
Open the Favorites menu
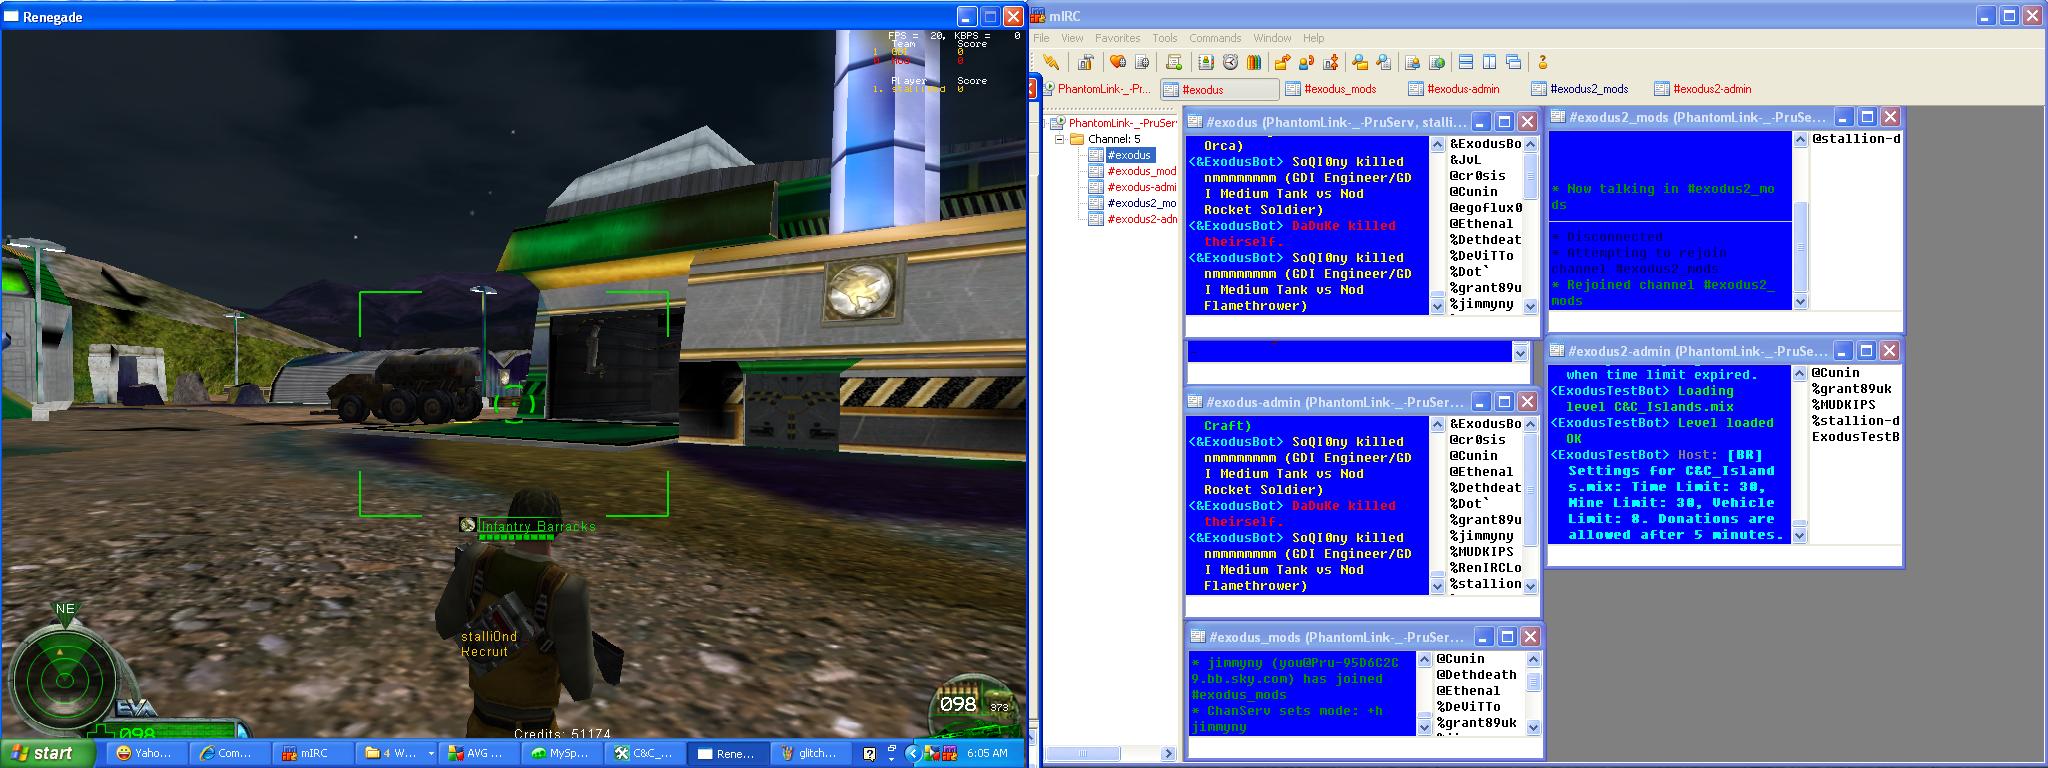point(1117,38)
